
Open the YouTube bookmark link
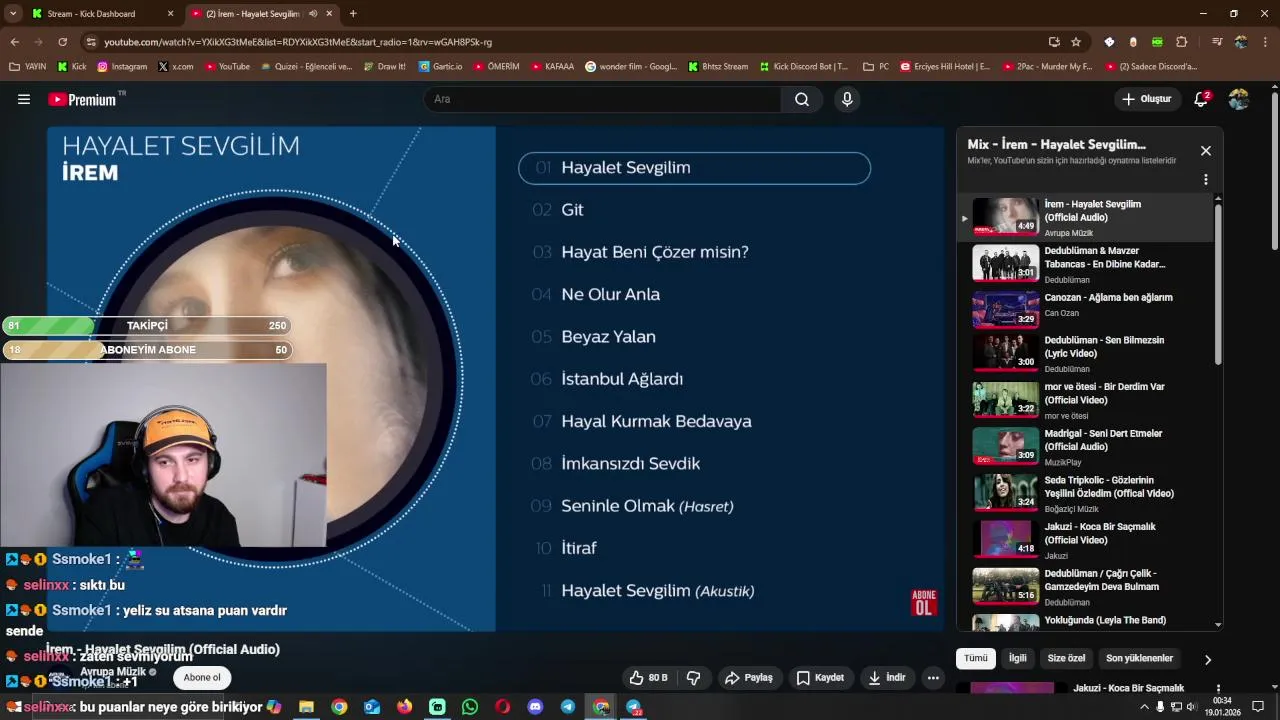(227, 67)
